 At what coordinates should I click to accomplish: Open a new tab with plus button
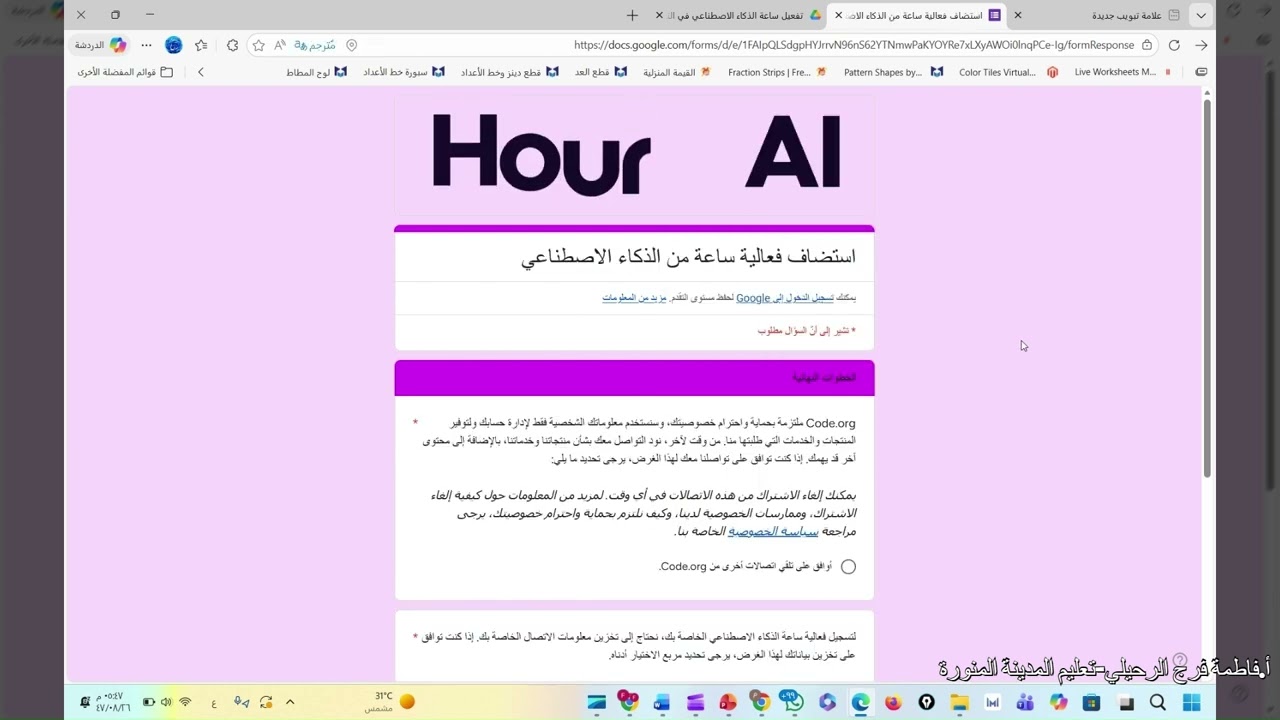pyautogui.click(x=632, y=15)
